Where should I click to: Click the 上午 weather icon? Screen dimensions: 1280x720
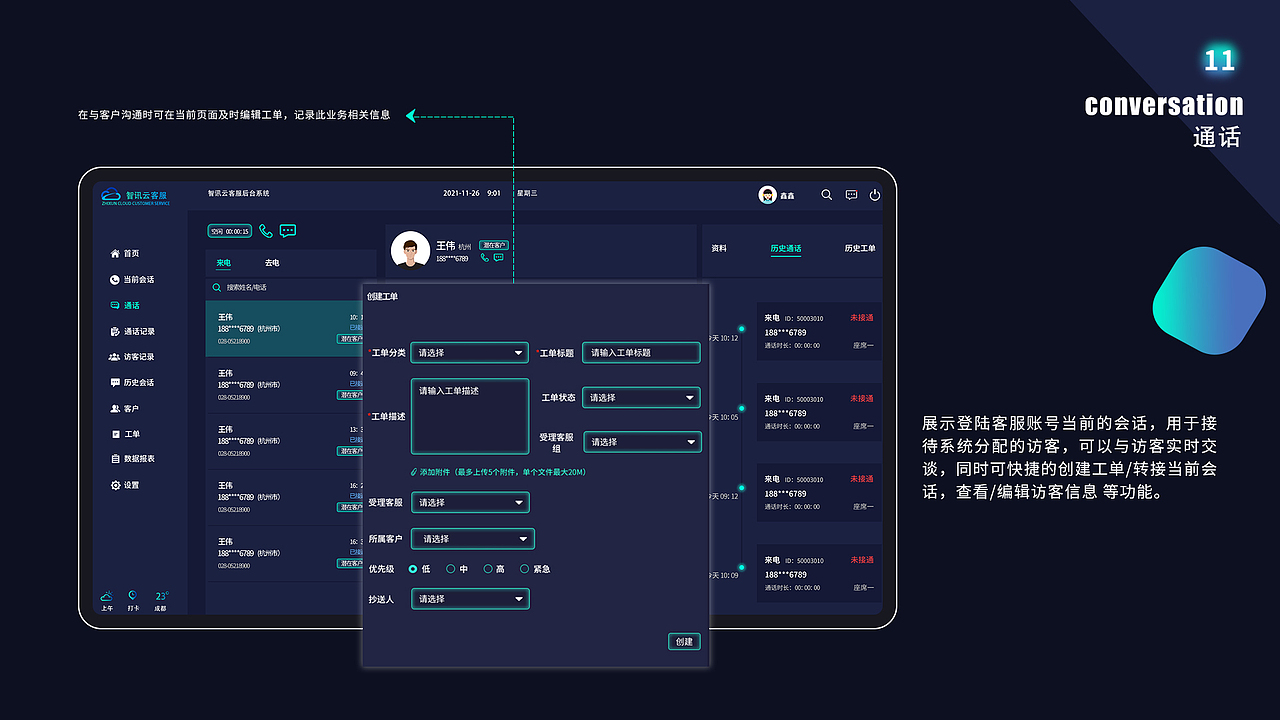click(107, 597)
